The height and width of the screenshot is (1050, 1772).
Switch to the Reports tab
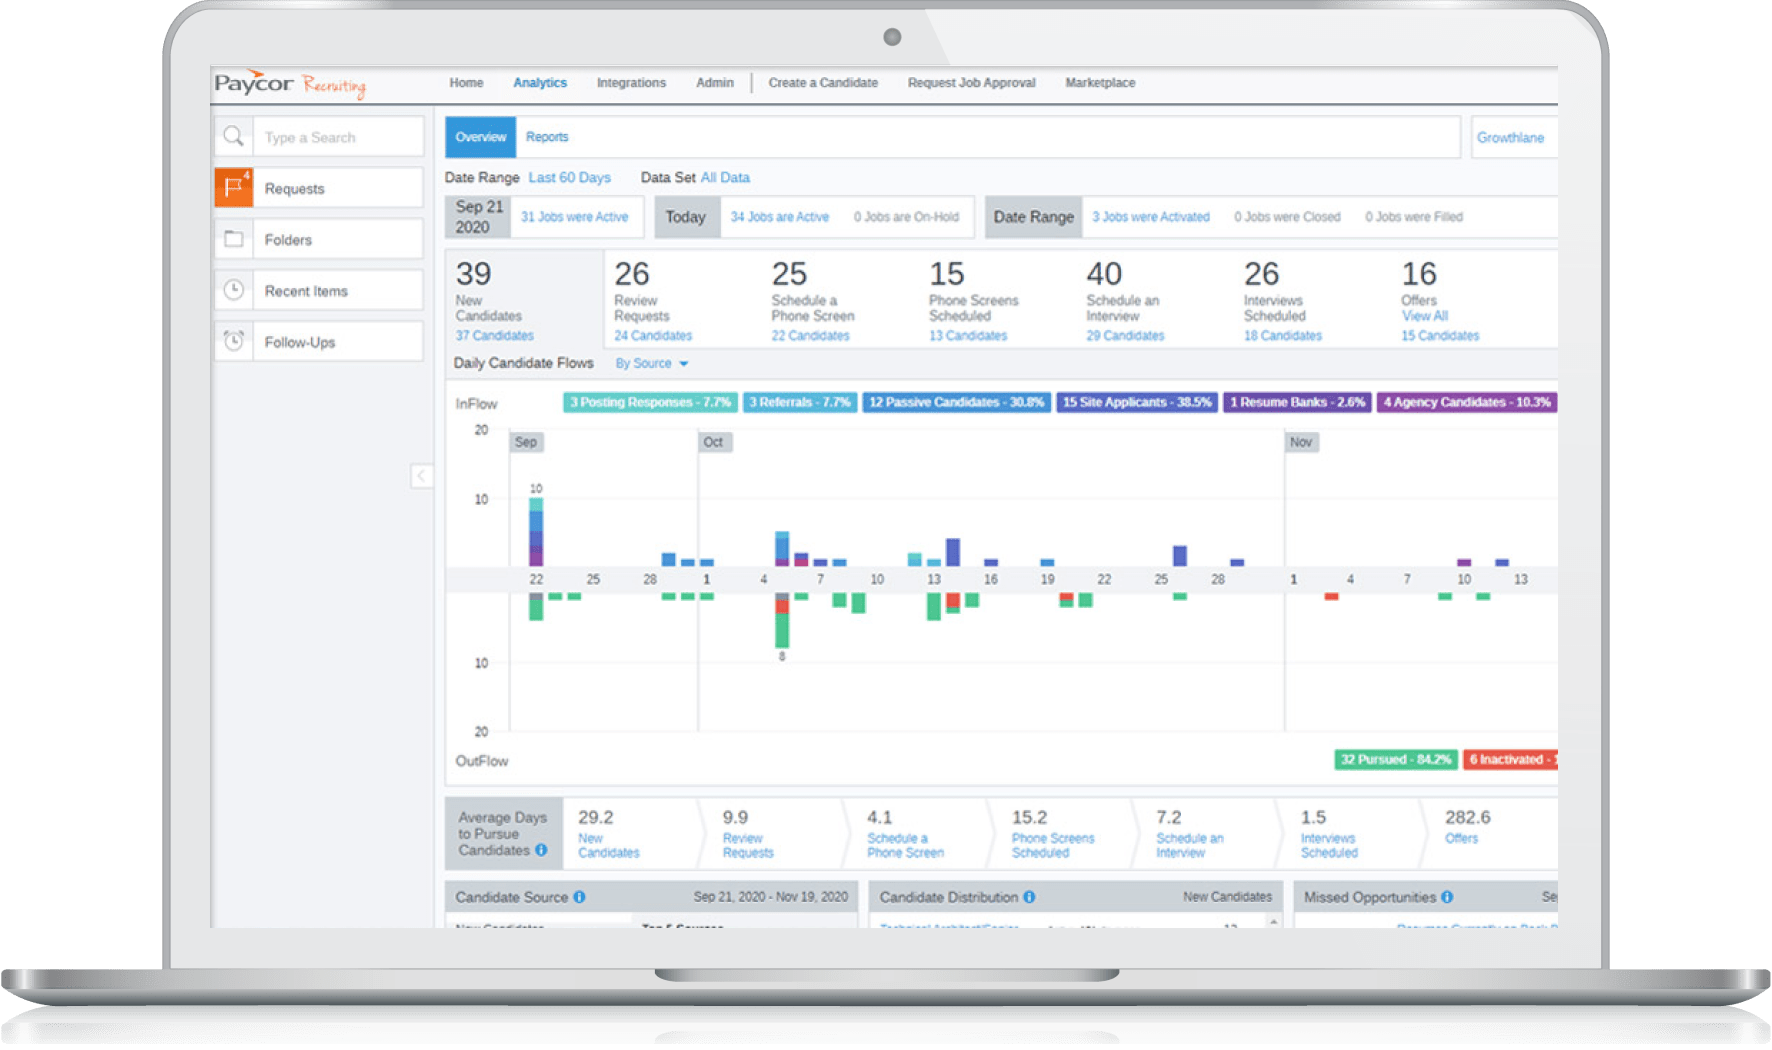tap(546, 137)
